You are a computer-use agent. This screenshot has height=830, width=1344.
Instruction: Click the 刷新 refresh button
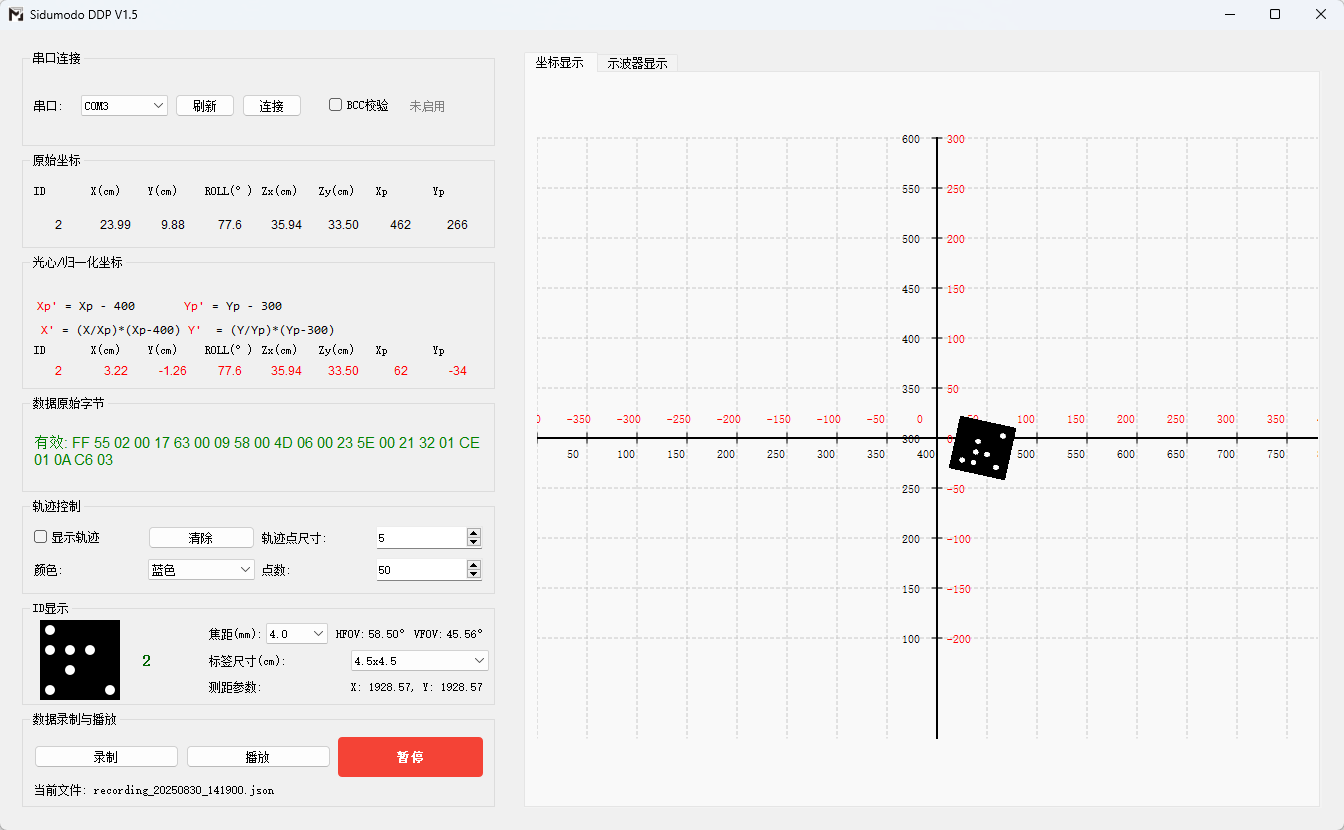tap(205, 105)
